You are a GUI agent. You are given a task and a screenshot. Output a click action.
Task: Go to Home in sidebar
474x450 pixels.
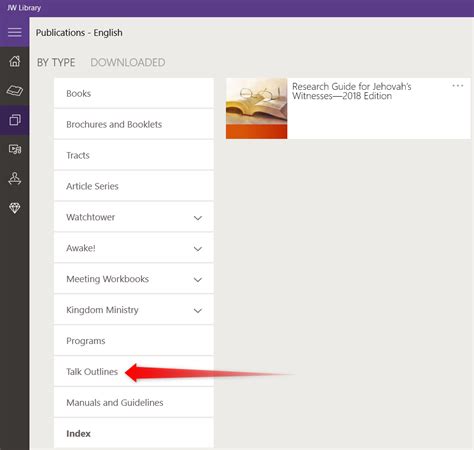click(15, 61)
